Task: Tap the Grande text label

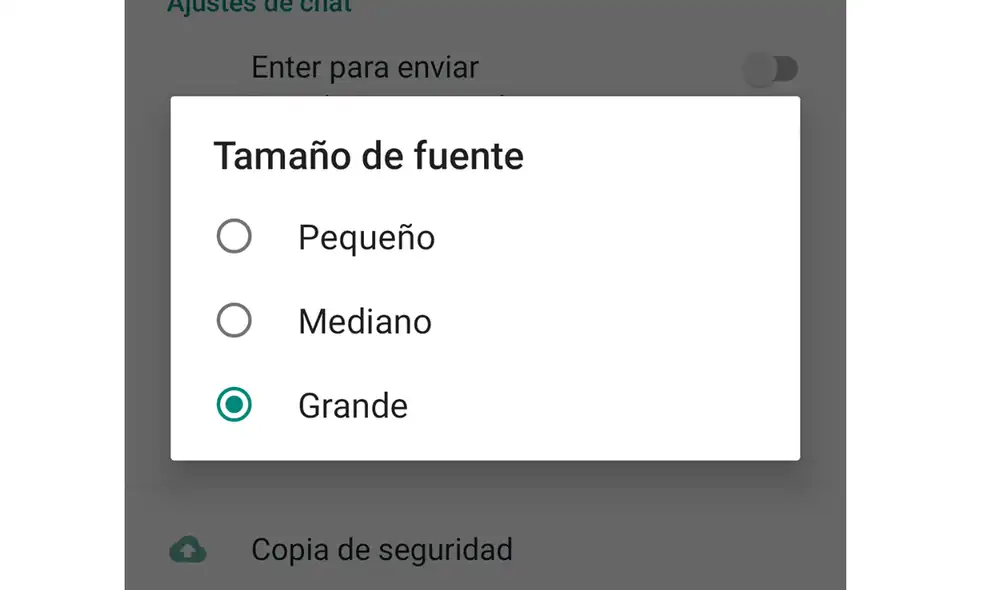Action: (x=352, y=405)
